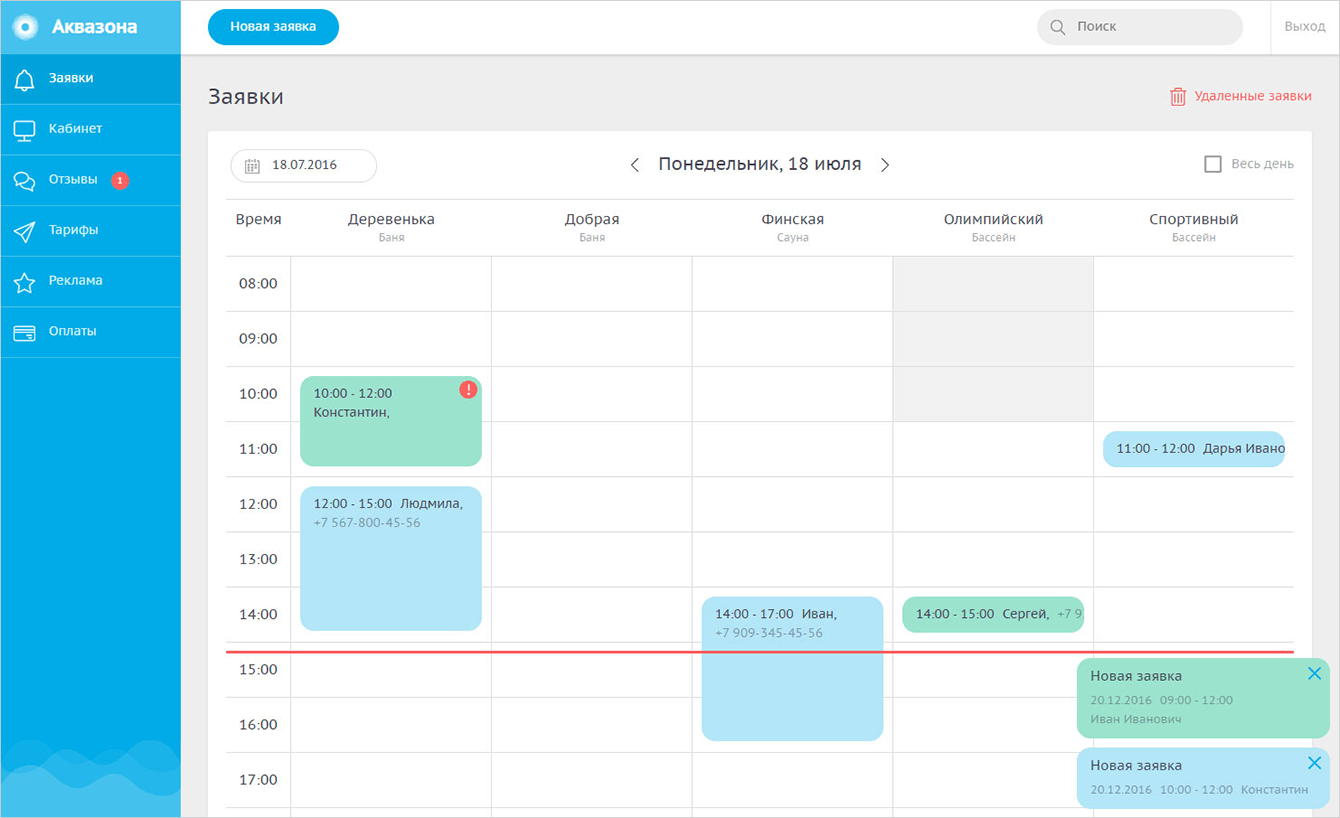The width and height of the screenshot is (1340, 818).
Task: Click the red alert icon on Константин booking
Action: [468, 390]
